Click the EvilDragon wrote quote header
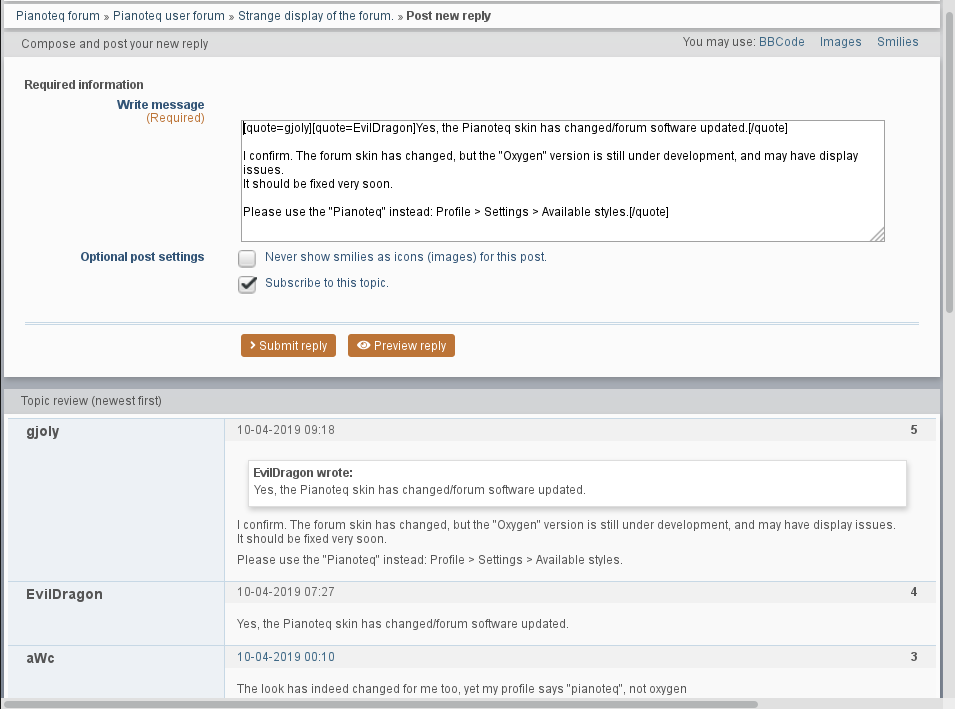The image size is (955, 709). point(303,473)
